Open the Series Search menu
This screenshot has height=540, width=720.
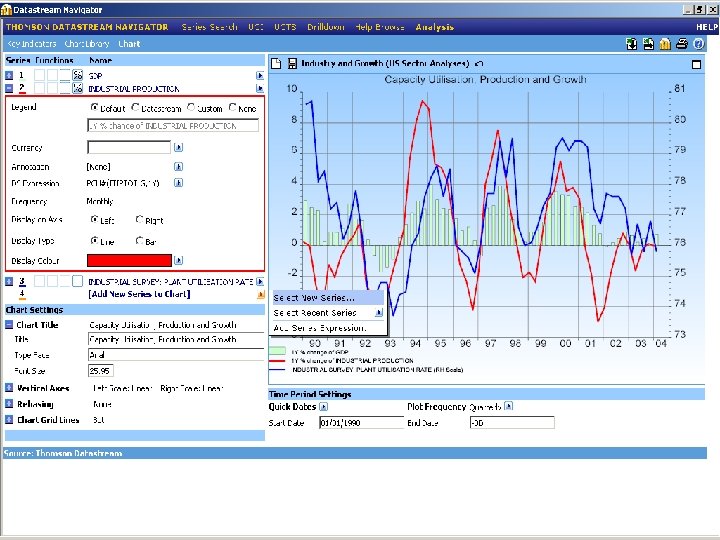pos(209,27)
